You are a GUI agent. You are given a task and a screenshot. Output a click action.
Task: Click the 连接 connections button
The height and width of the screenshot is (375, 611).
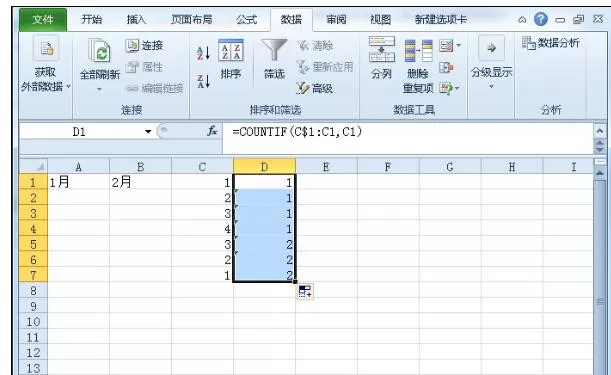[x=144, y=46]
